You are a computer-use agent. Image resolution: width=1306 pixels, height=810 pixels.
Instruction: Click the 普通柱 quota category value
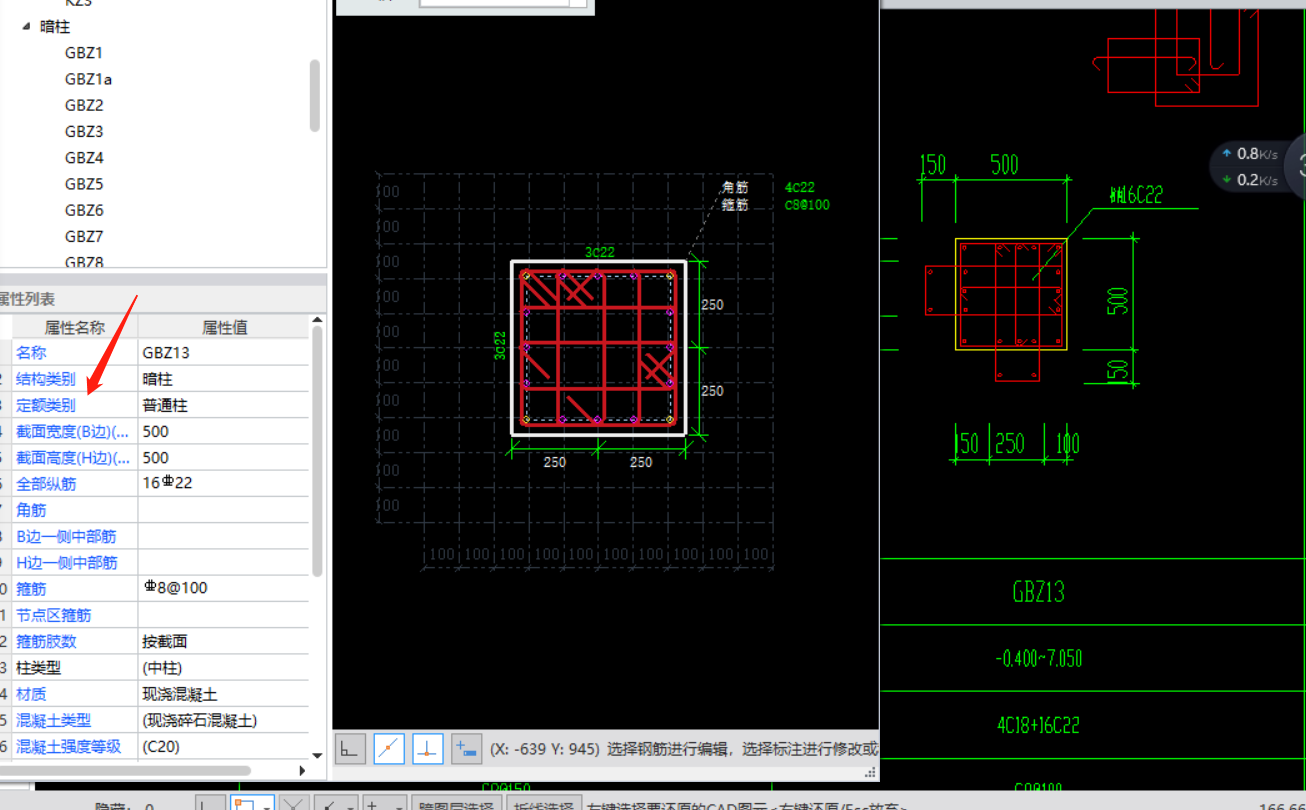(x=224, y=405)
